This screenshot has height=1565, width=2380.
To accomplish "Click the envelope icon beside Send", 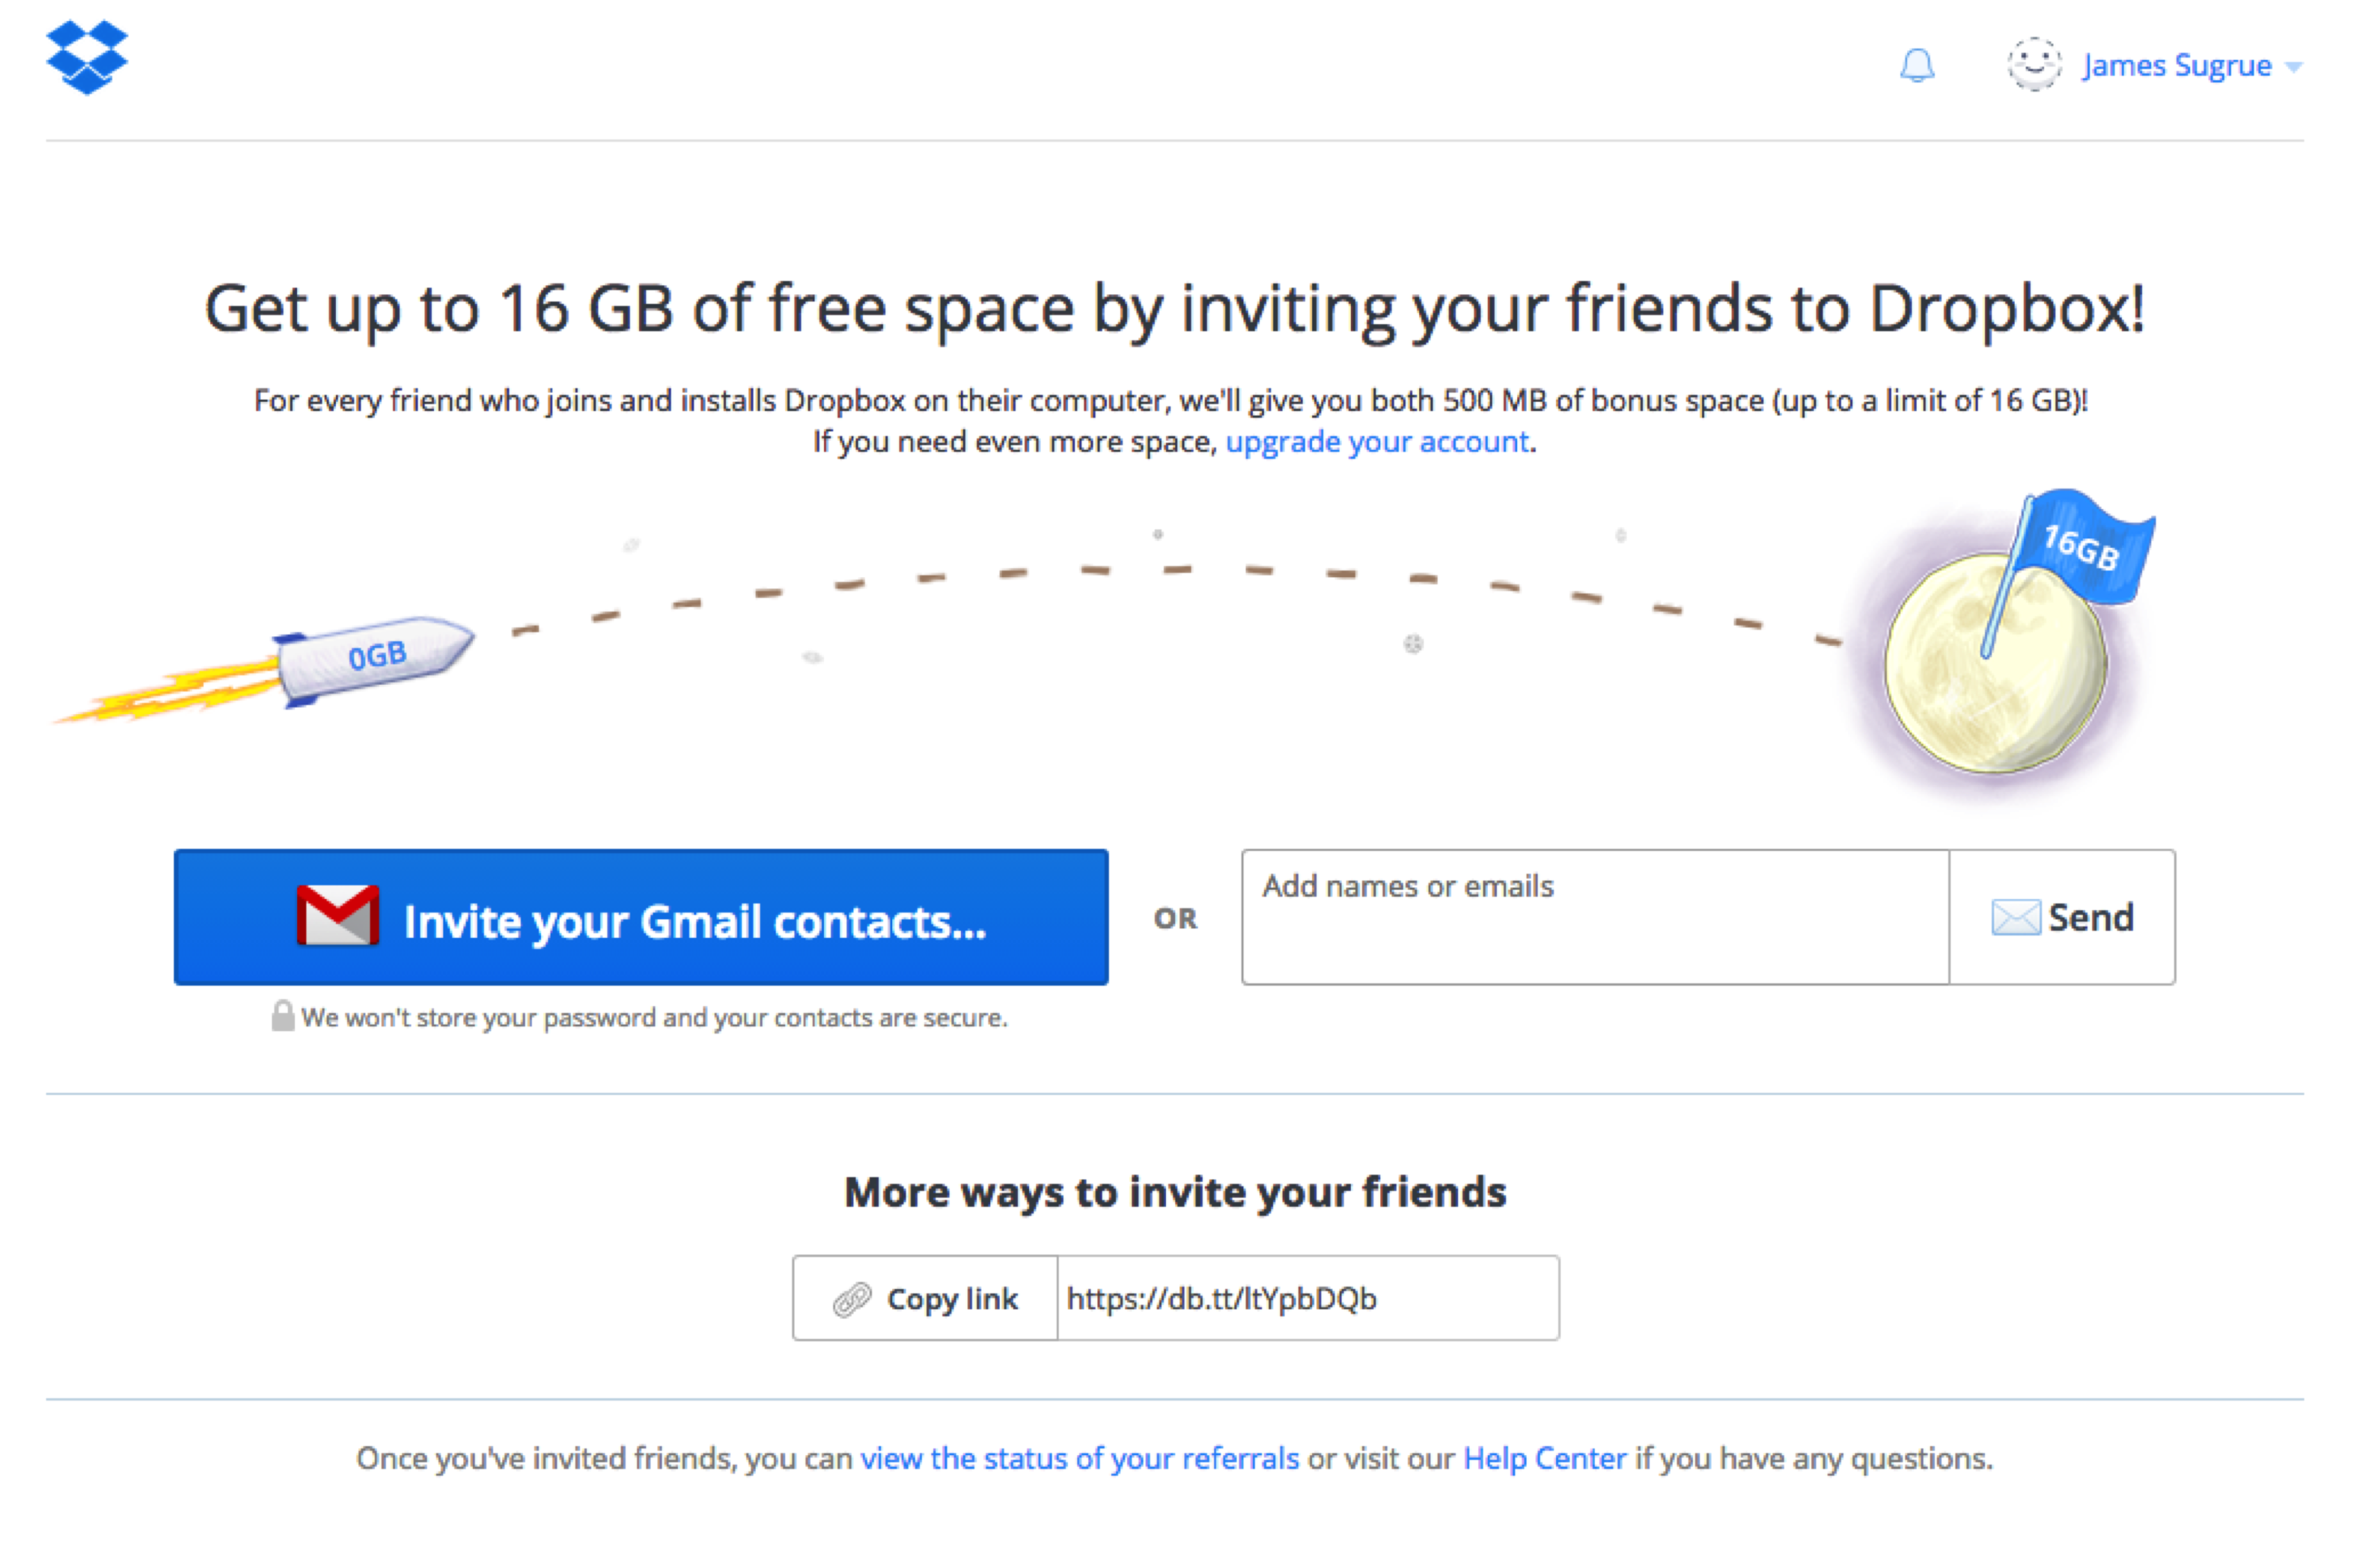I will click(x=2015, y=917).
